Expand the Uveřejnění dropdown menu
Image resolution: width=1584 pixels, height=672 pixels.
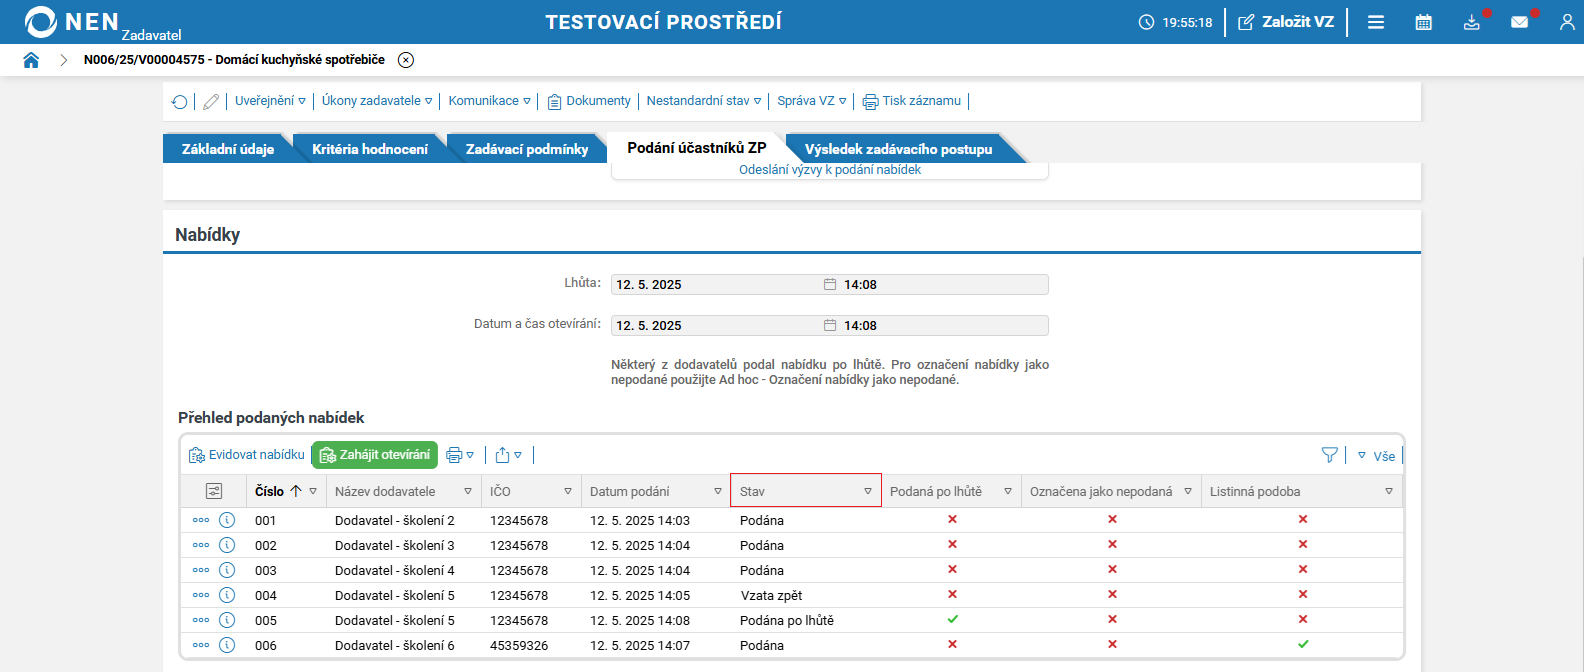(270, 101)
